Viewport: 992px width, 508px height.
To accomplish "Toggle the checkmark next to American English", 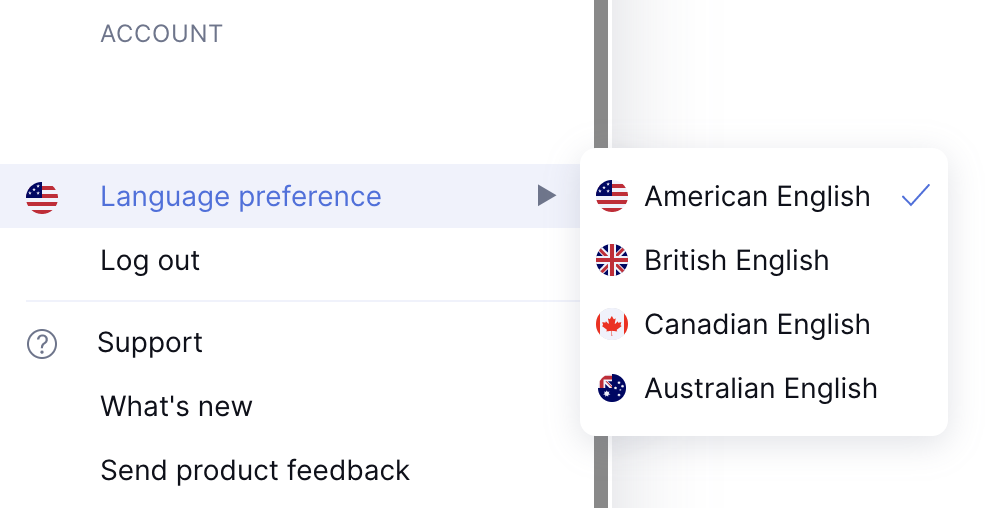I will [915, 196].
